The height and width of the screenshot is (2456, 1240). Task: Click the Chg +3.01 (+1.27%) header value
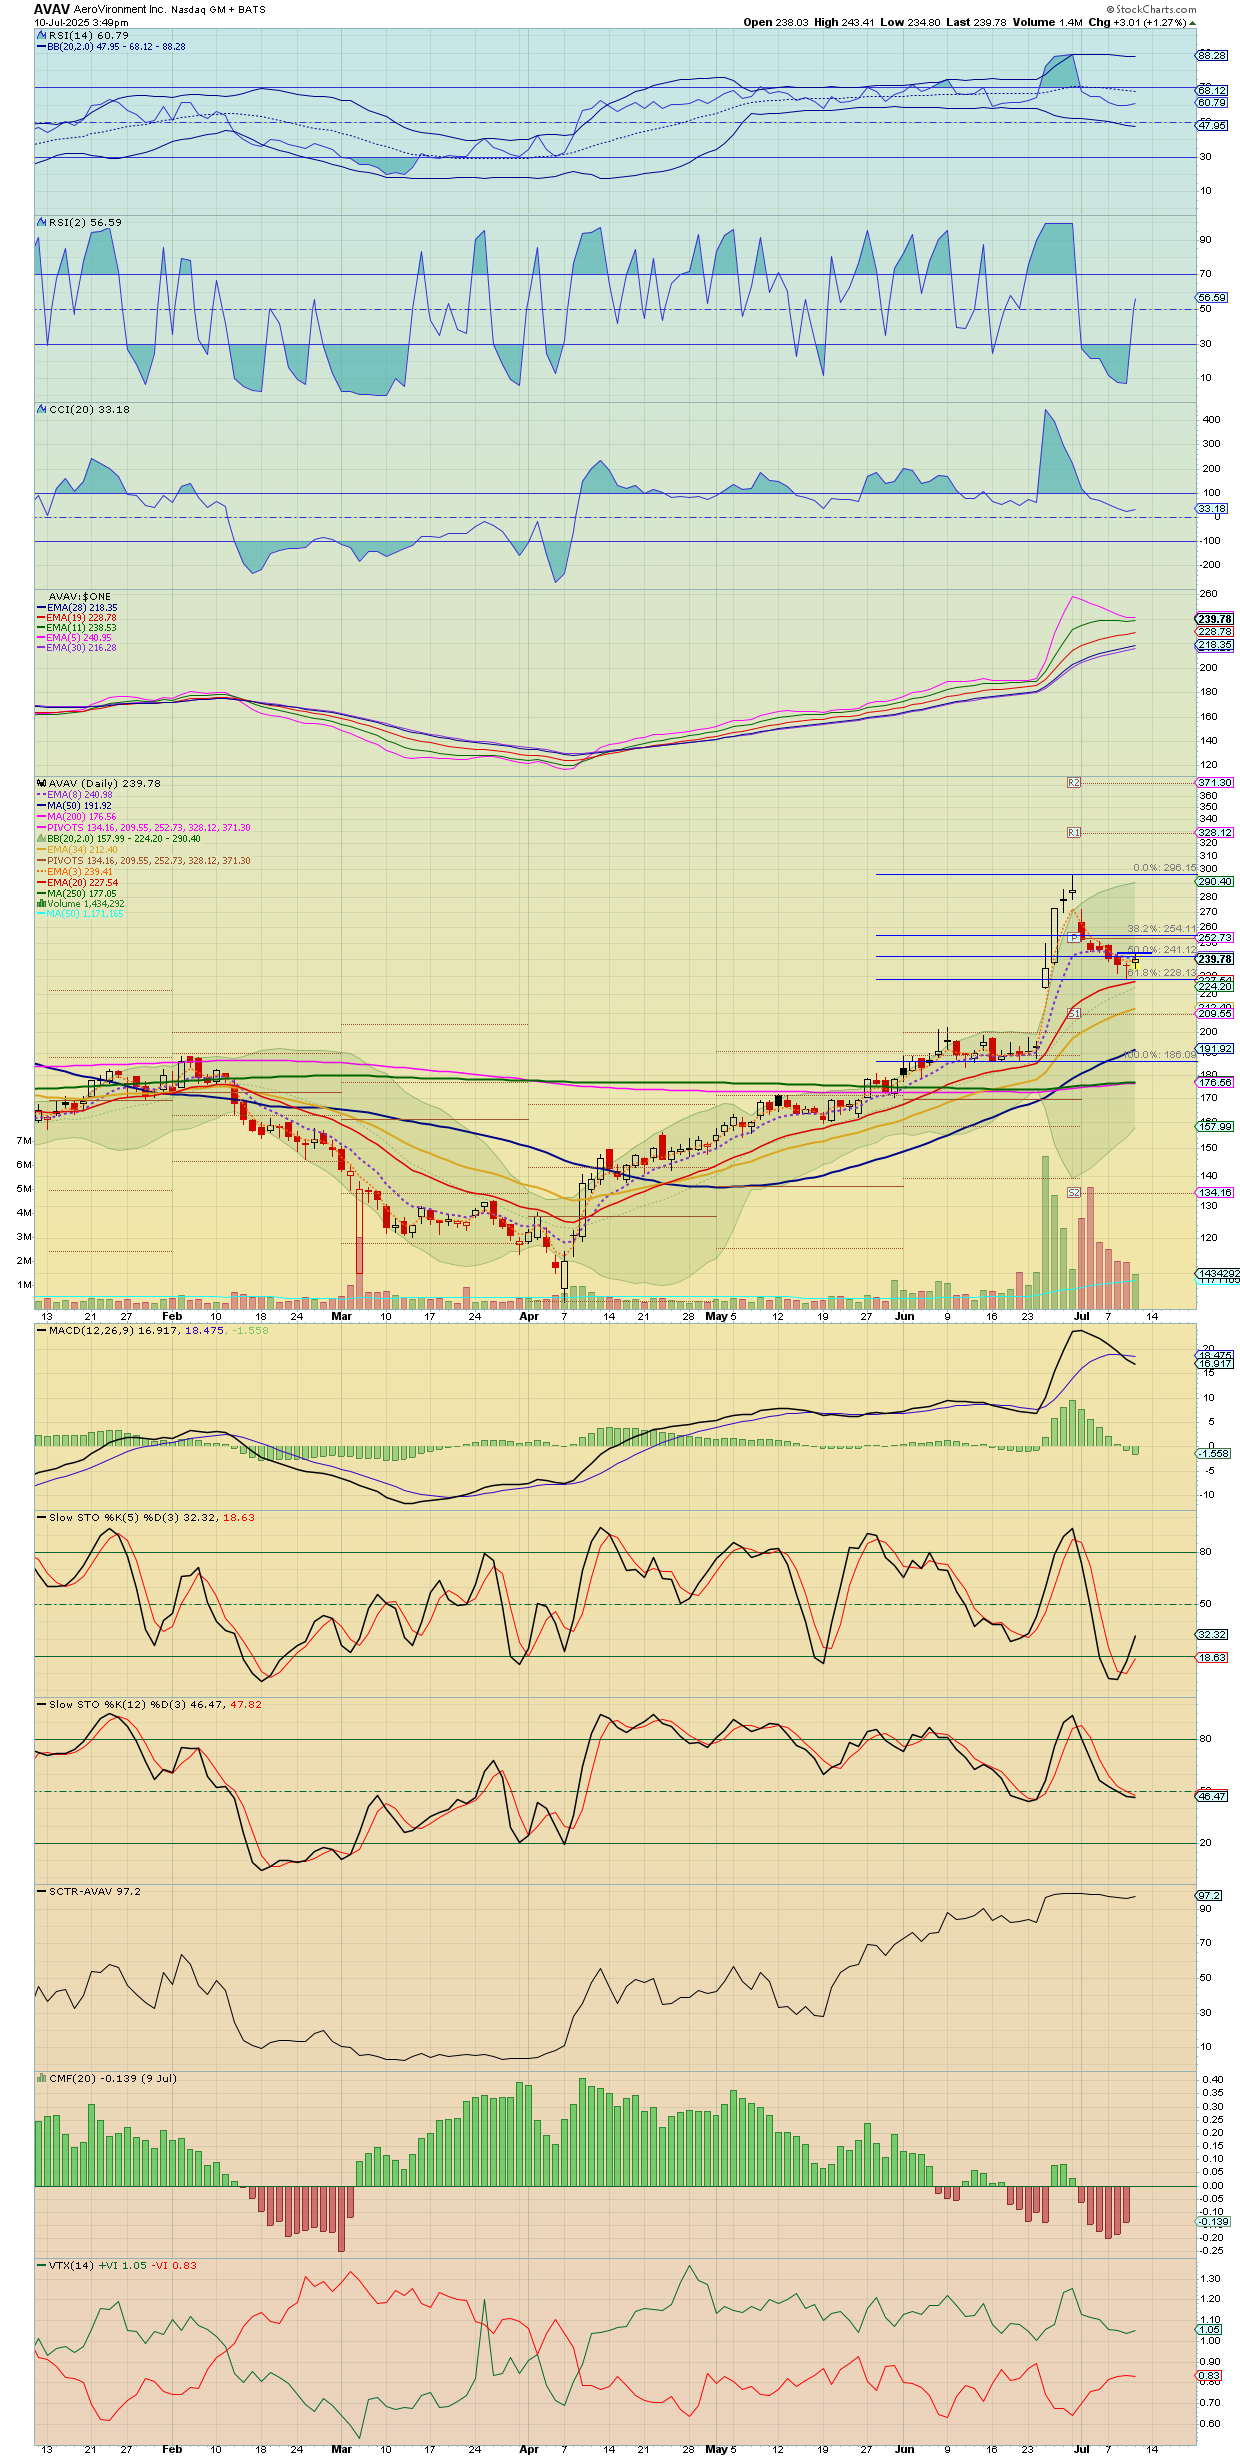(x=1142, y=22)
